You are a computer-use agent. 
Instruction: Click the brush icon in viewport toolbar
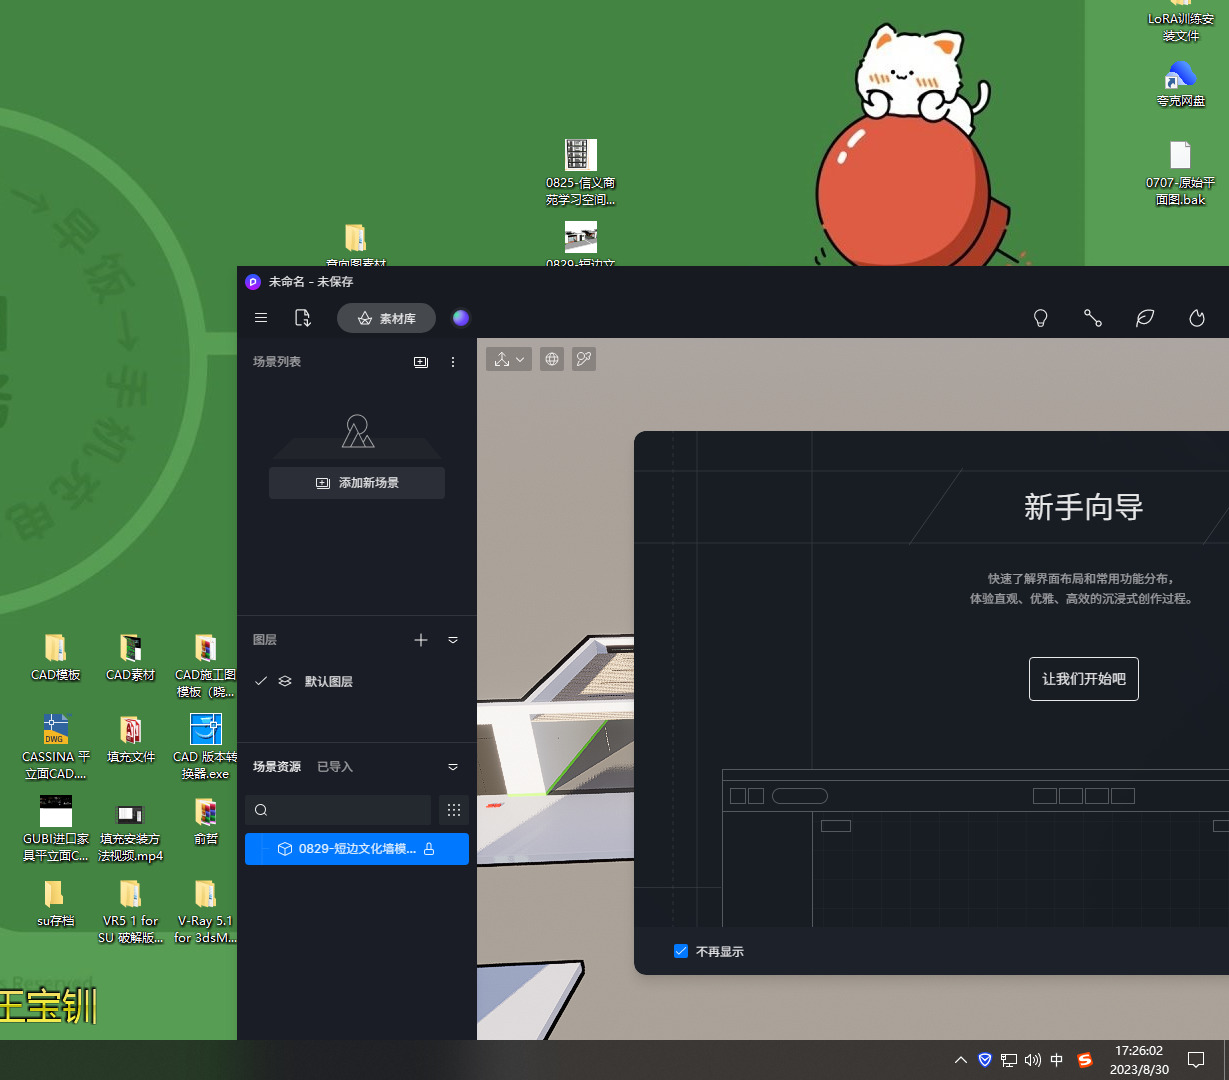click(x=584, y=359)
